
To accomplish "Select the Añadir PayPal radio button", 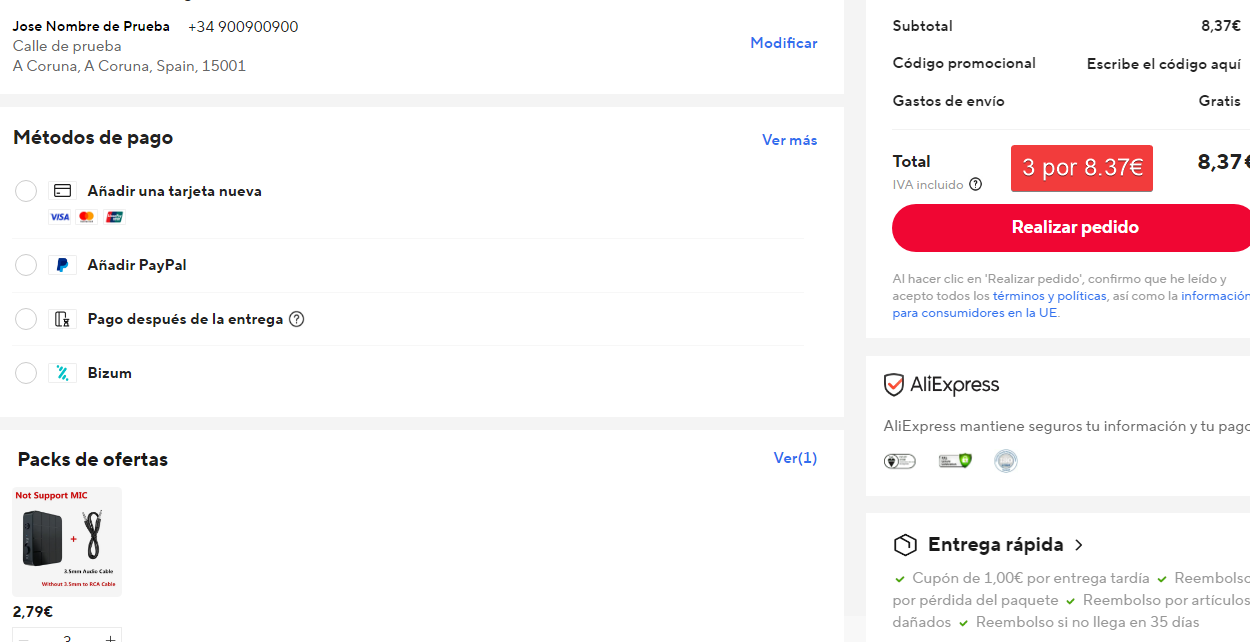I will point(26,265).
